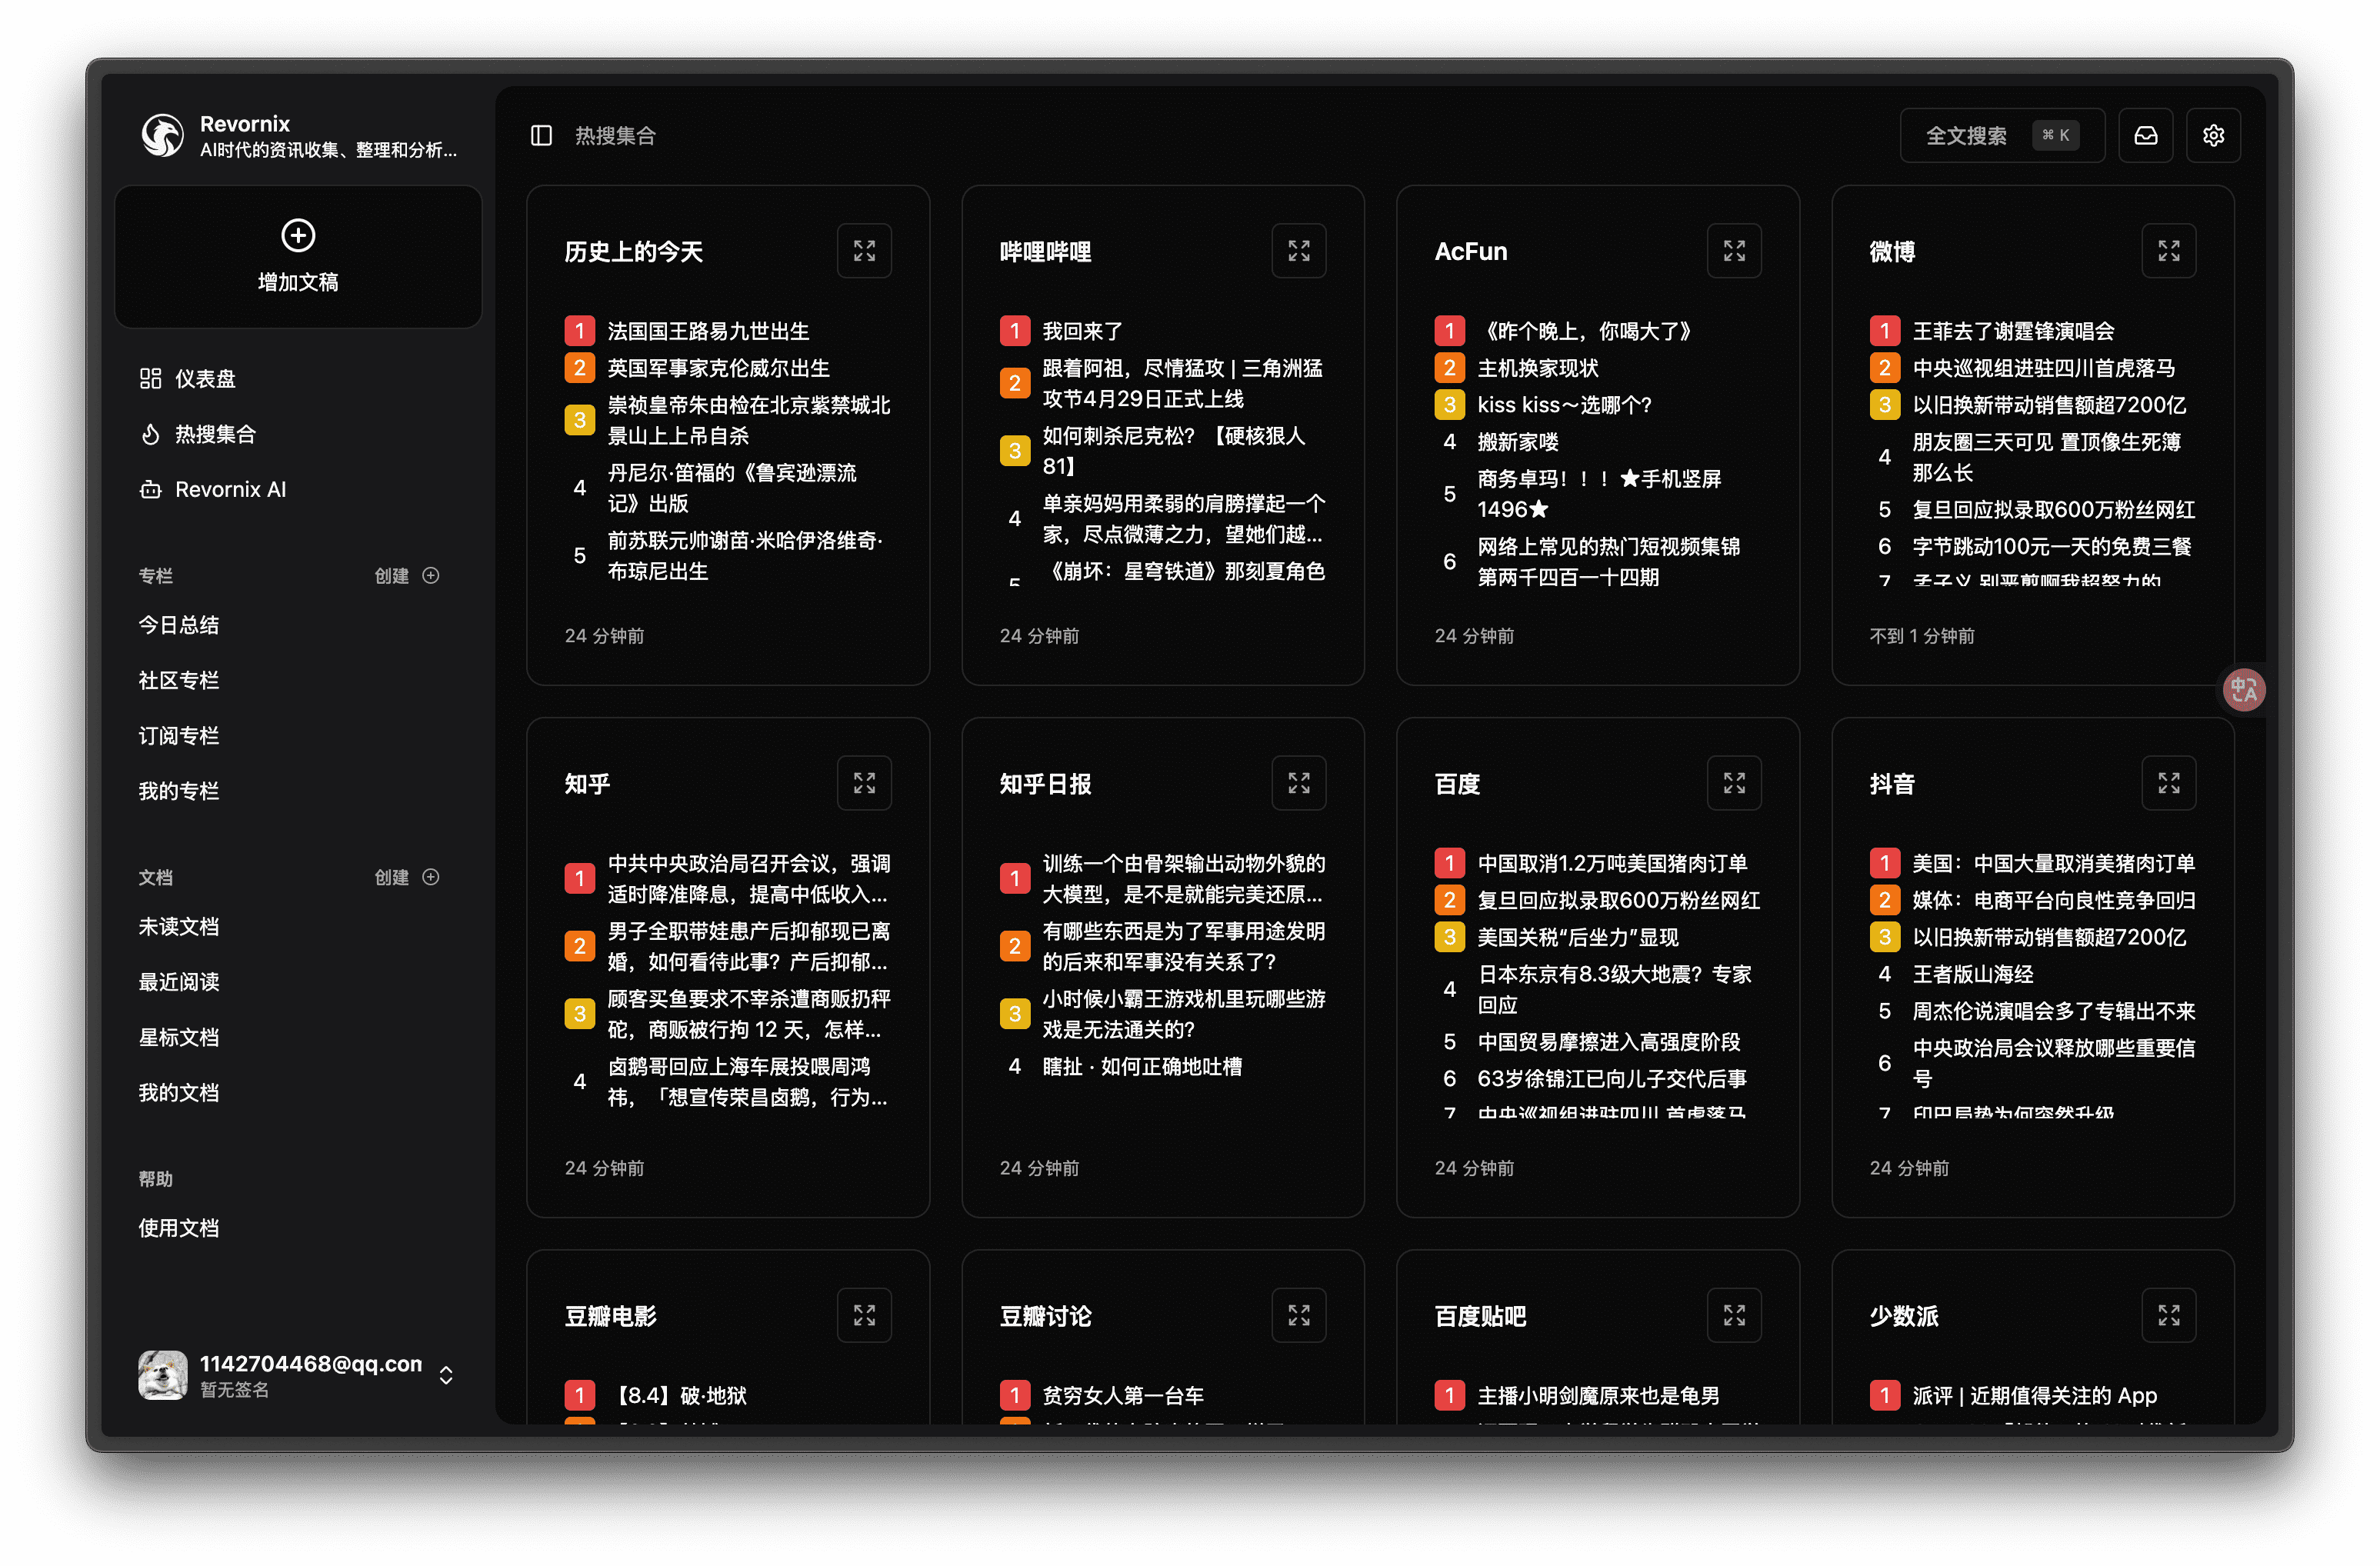Open the inbox tray icon
Image resolution: width=2380 pixels, height=1566 pixels.
(2145, 135)
